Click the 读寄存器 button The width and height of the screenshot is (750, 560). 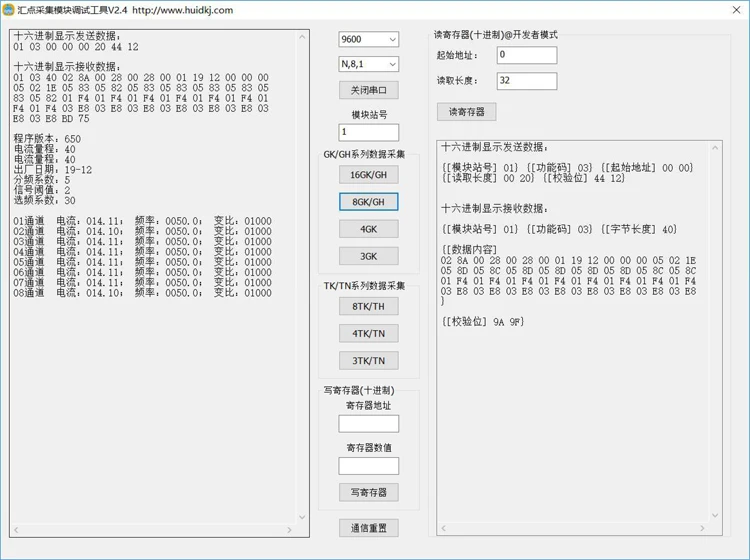[466, 112]
